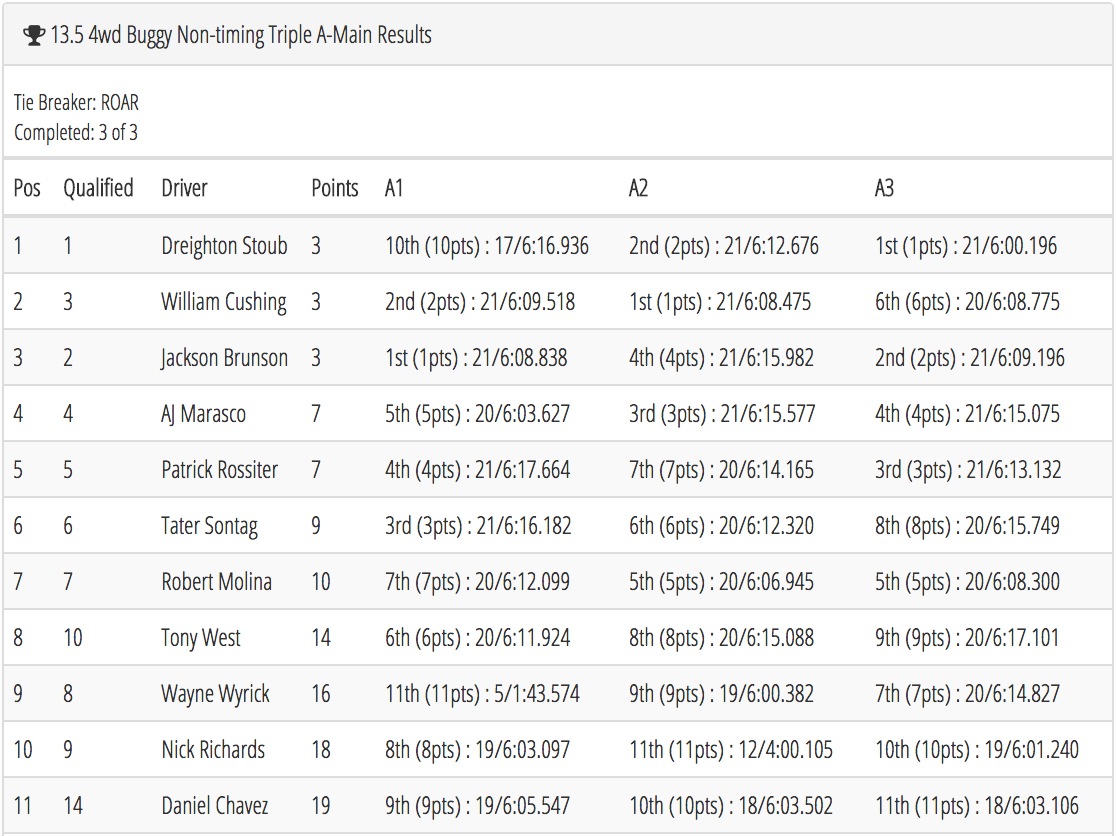Click A2 result '8th (8pts) : 20/6:15.088'

coord(722,637)
